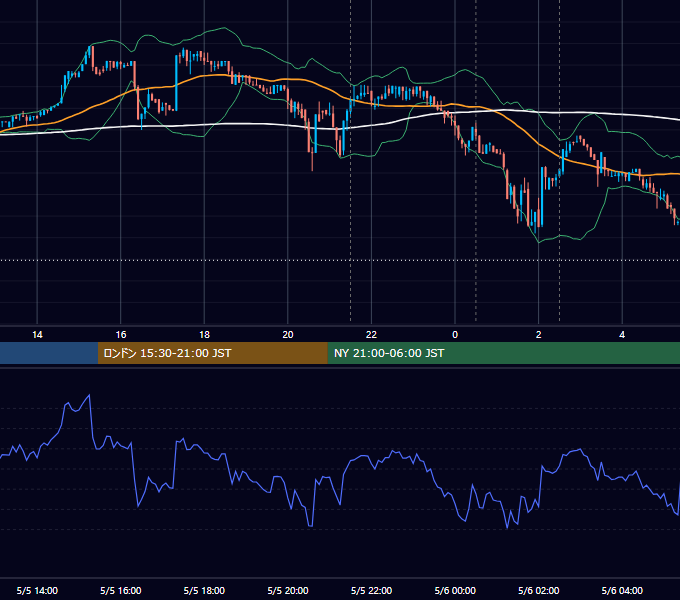The width and height of the screenshot is (680, 600).
Task: Click the 5/5 22:00 date label
Action: 371,590
